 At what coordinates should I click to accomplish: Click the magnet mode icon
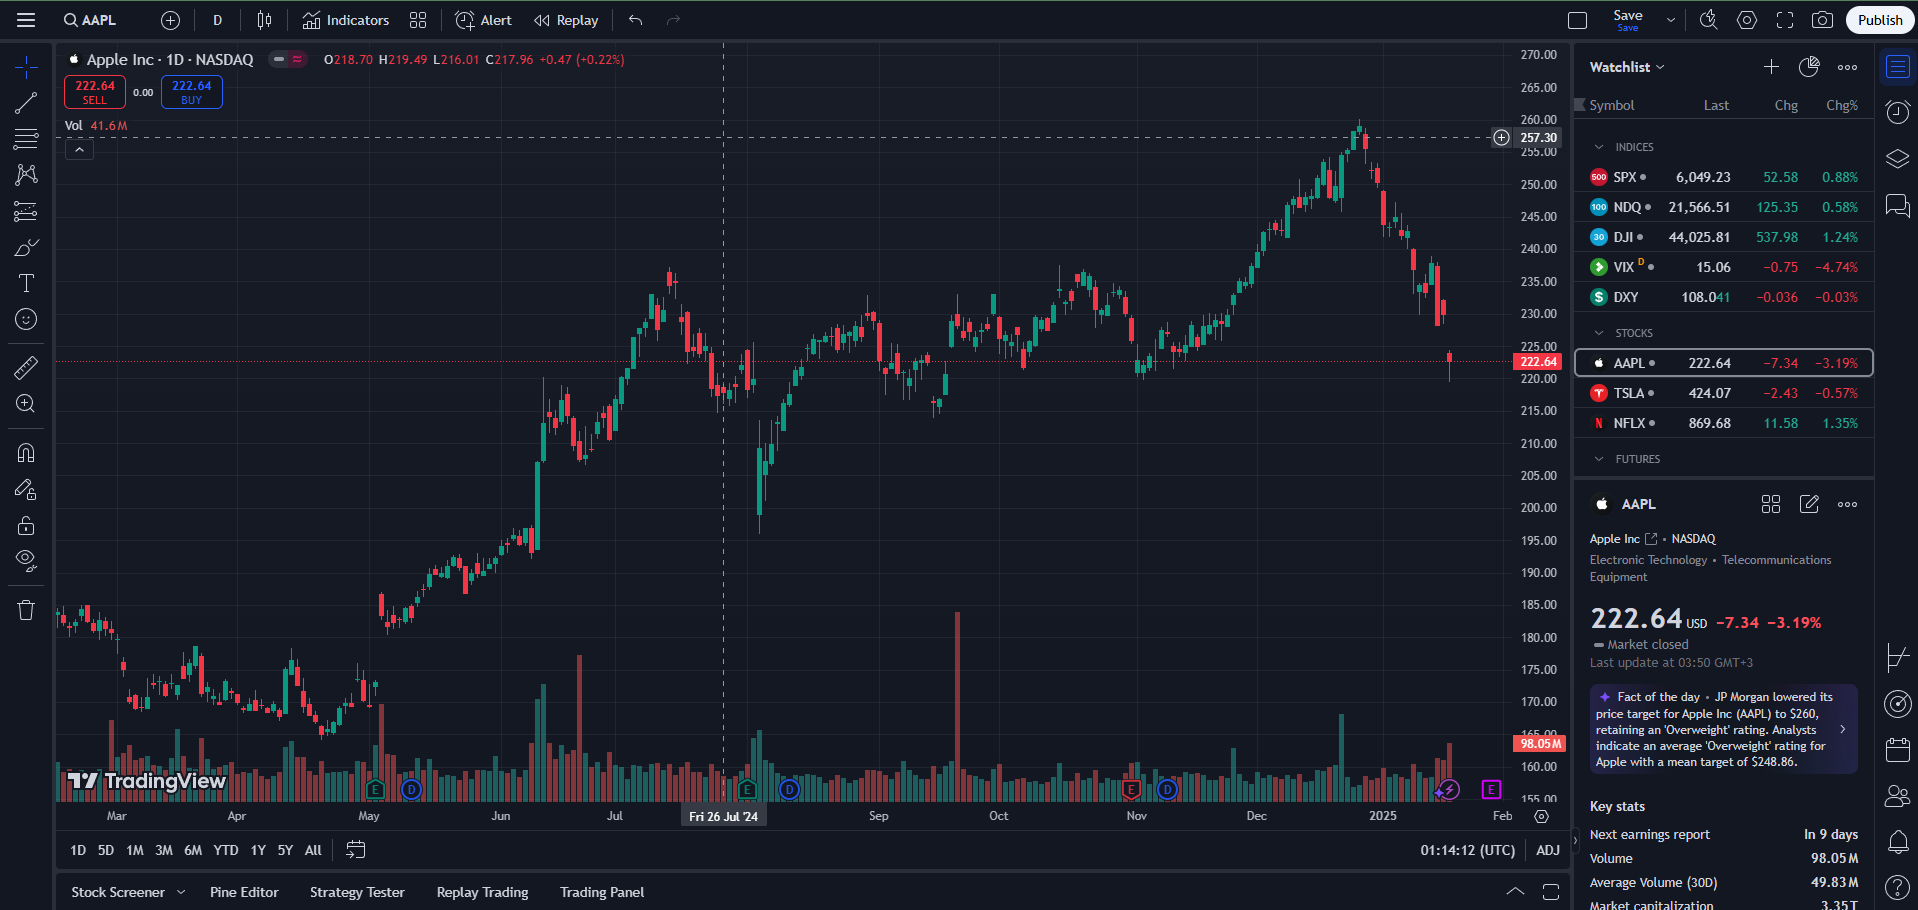pos(26,453)
